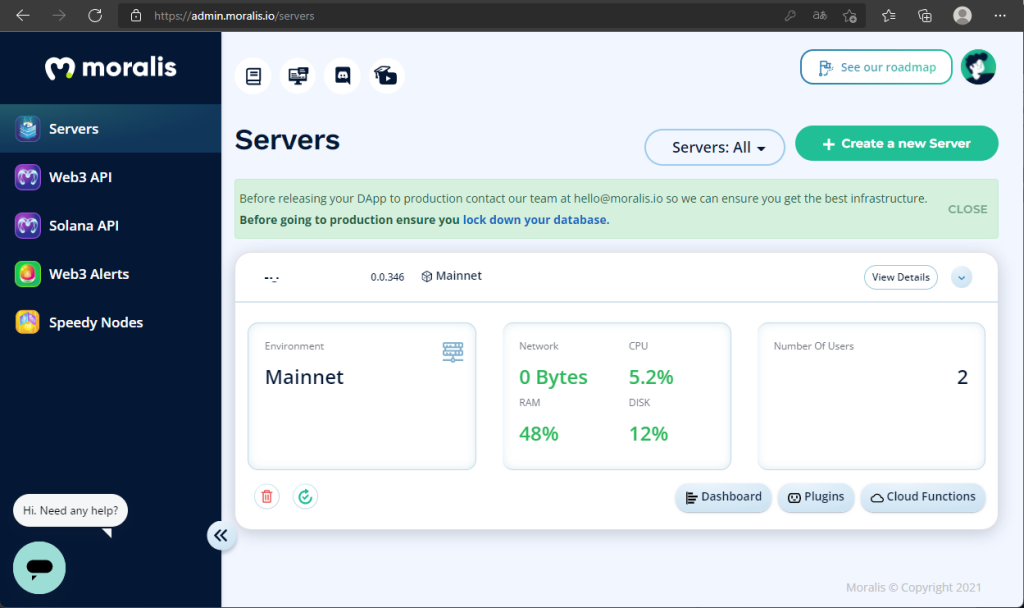Click Create a new Server button
Screen dimensions: 1024x608
click(x=896, y=144)
